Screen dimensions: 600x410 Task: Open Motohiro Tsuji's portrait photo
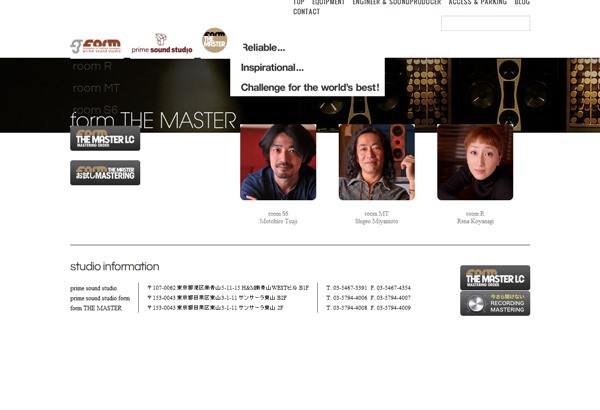pos(278,162)
